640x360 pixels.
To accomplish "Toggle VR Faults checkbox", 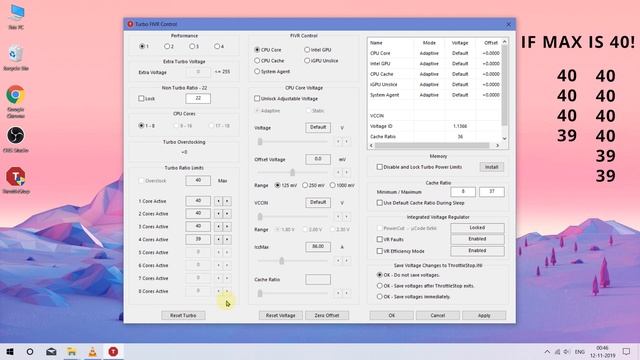I will point(380,239).
